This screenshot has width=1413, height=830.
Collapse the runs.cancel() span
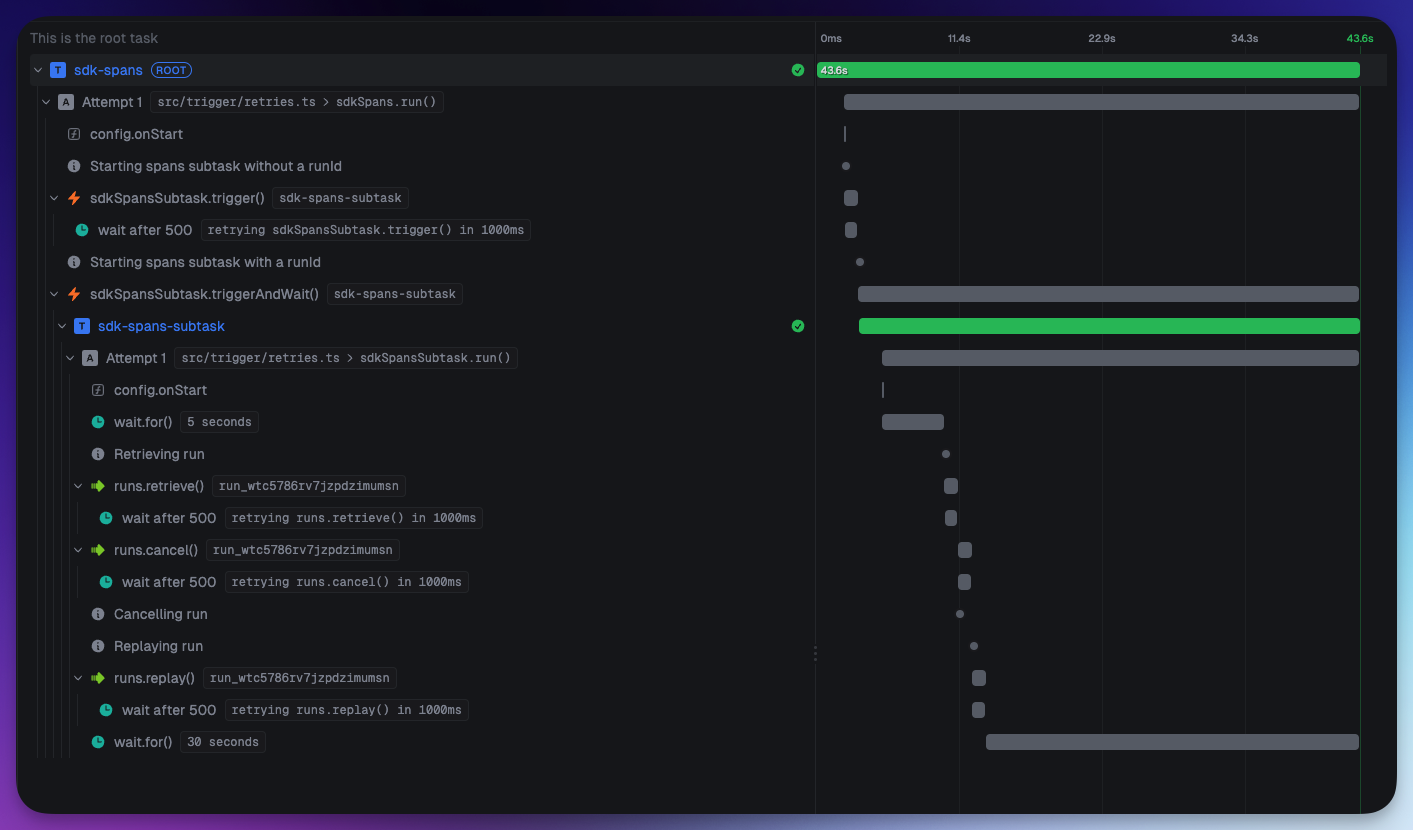78,550
